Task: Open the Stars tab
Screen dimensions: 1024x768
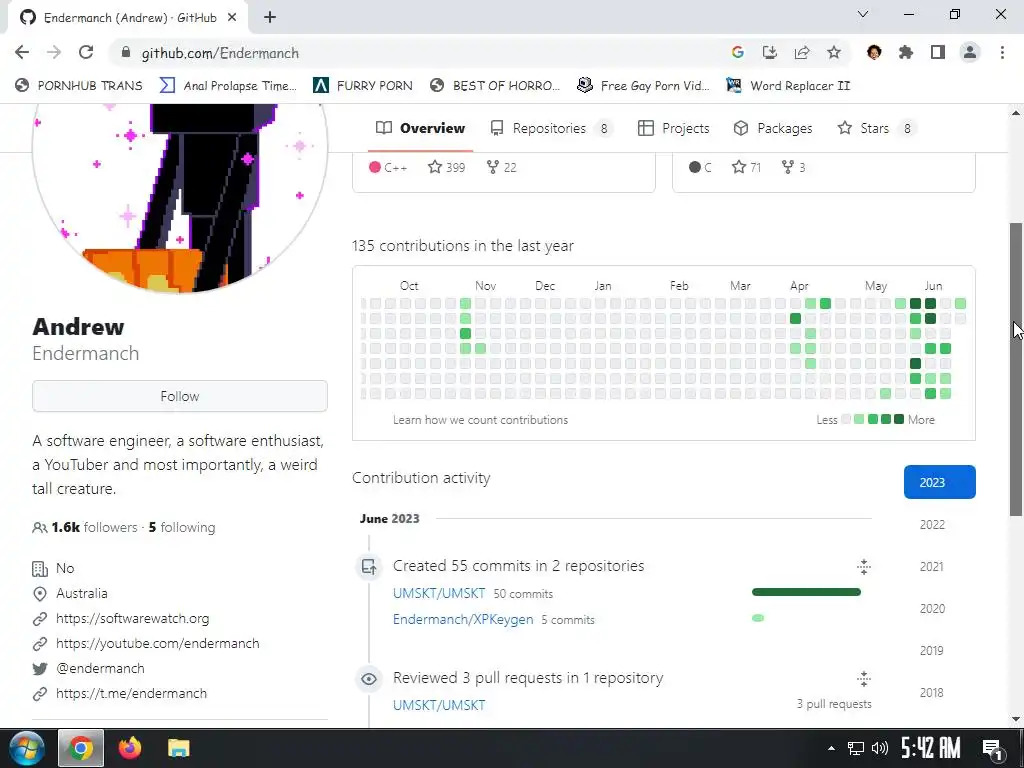Action: pos(876,128)
